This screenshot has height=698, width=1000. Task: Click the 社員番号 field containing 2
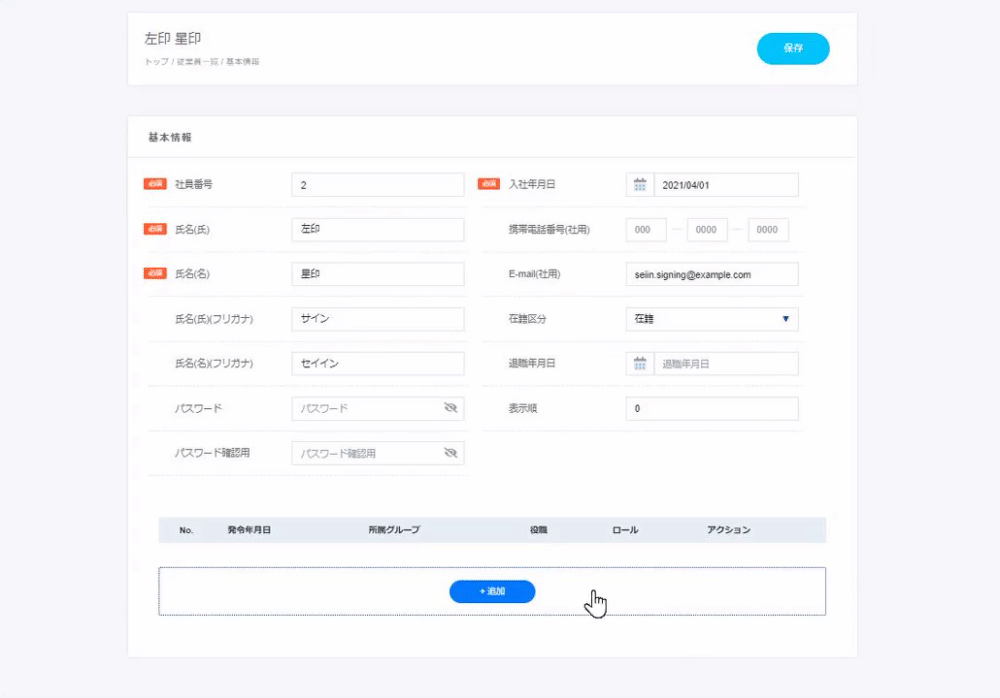click(377, 184)
